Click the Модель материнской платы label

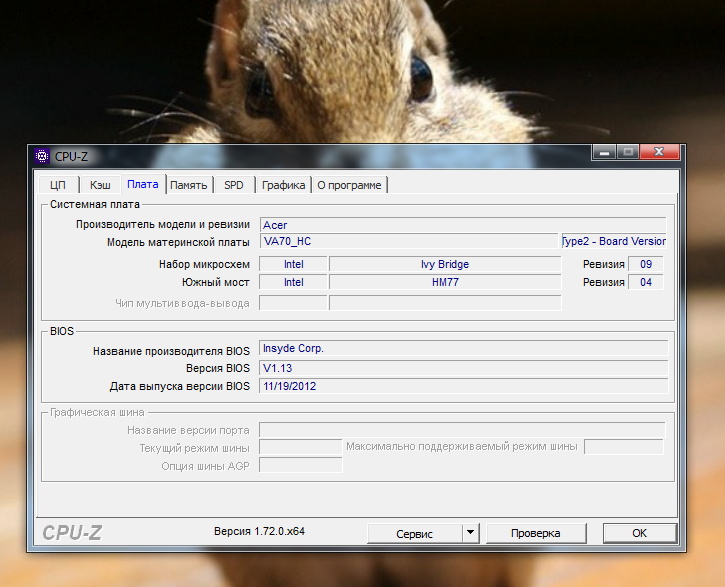coord(178,242)
